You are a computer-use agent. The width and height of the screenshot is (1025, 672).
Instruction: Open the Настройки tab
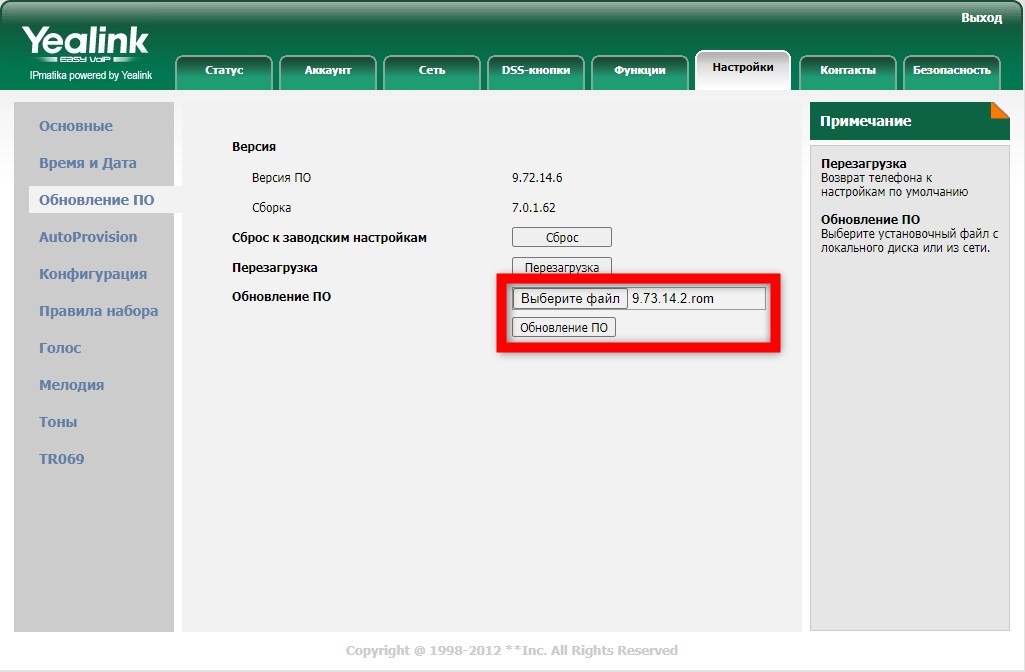click(x=743, y=69)
